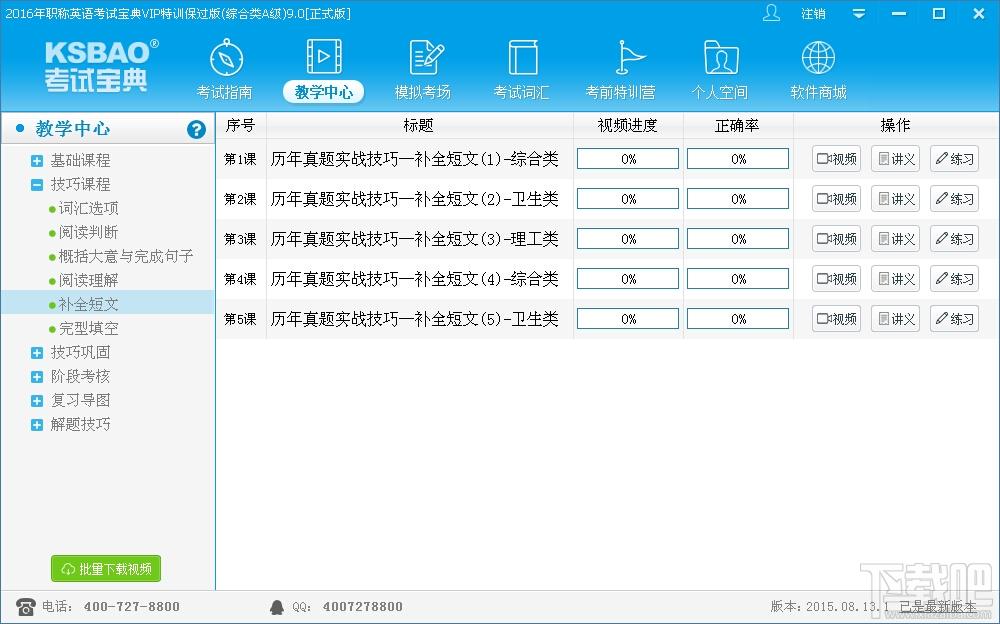Start 练习 for 第2课

tap(954, 199)
